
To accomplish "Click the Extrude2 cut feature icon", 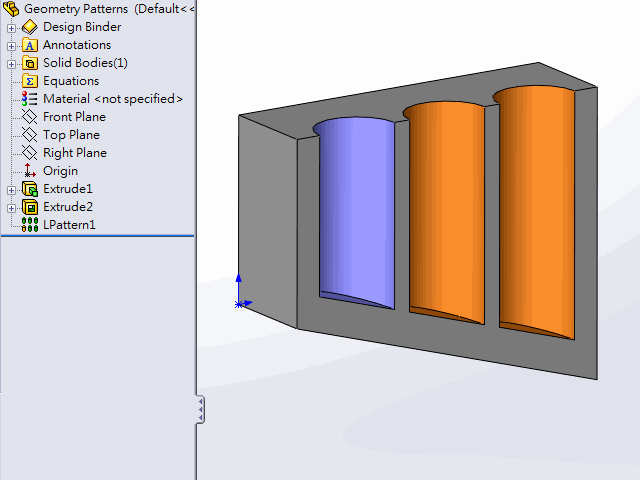I will (x=30, y=207).
